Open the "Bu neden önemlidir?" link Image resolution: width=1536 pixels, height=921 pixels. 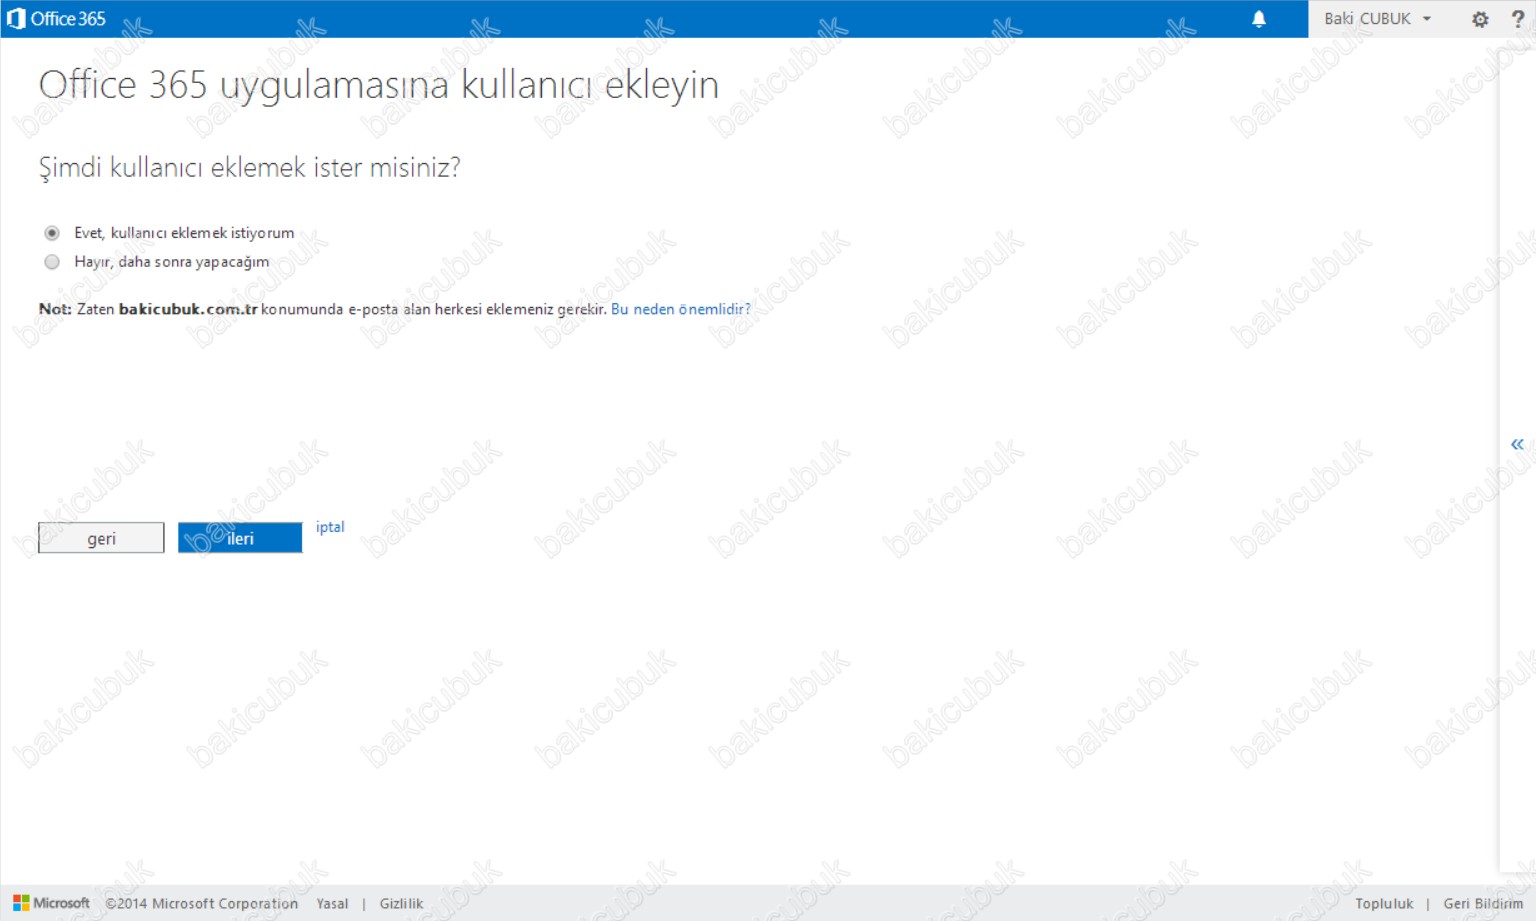tap(680, 309)
